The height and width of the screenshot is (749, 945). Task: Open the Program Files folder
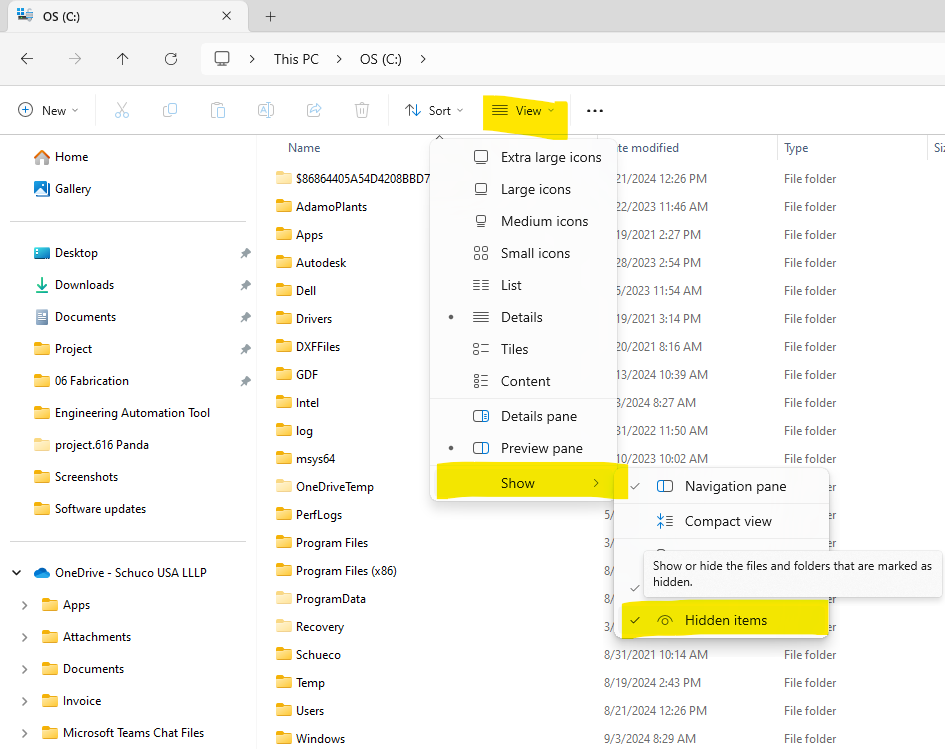click(x=331, y=543)
